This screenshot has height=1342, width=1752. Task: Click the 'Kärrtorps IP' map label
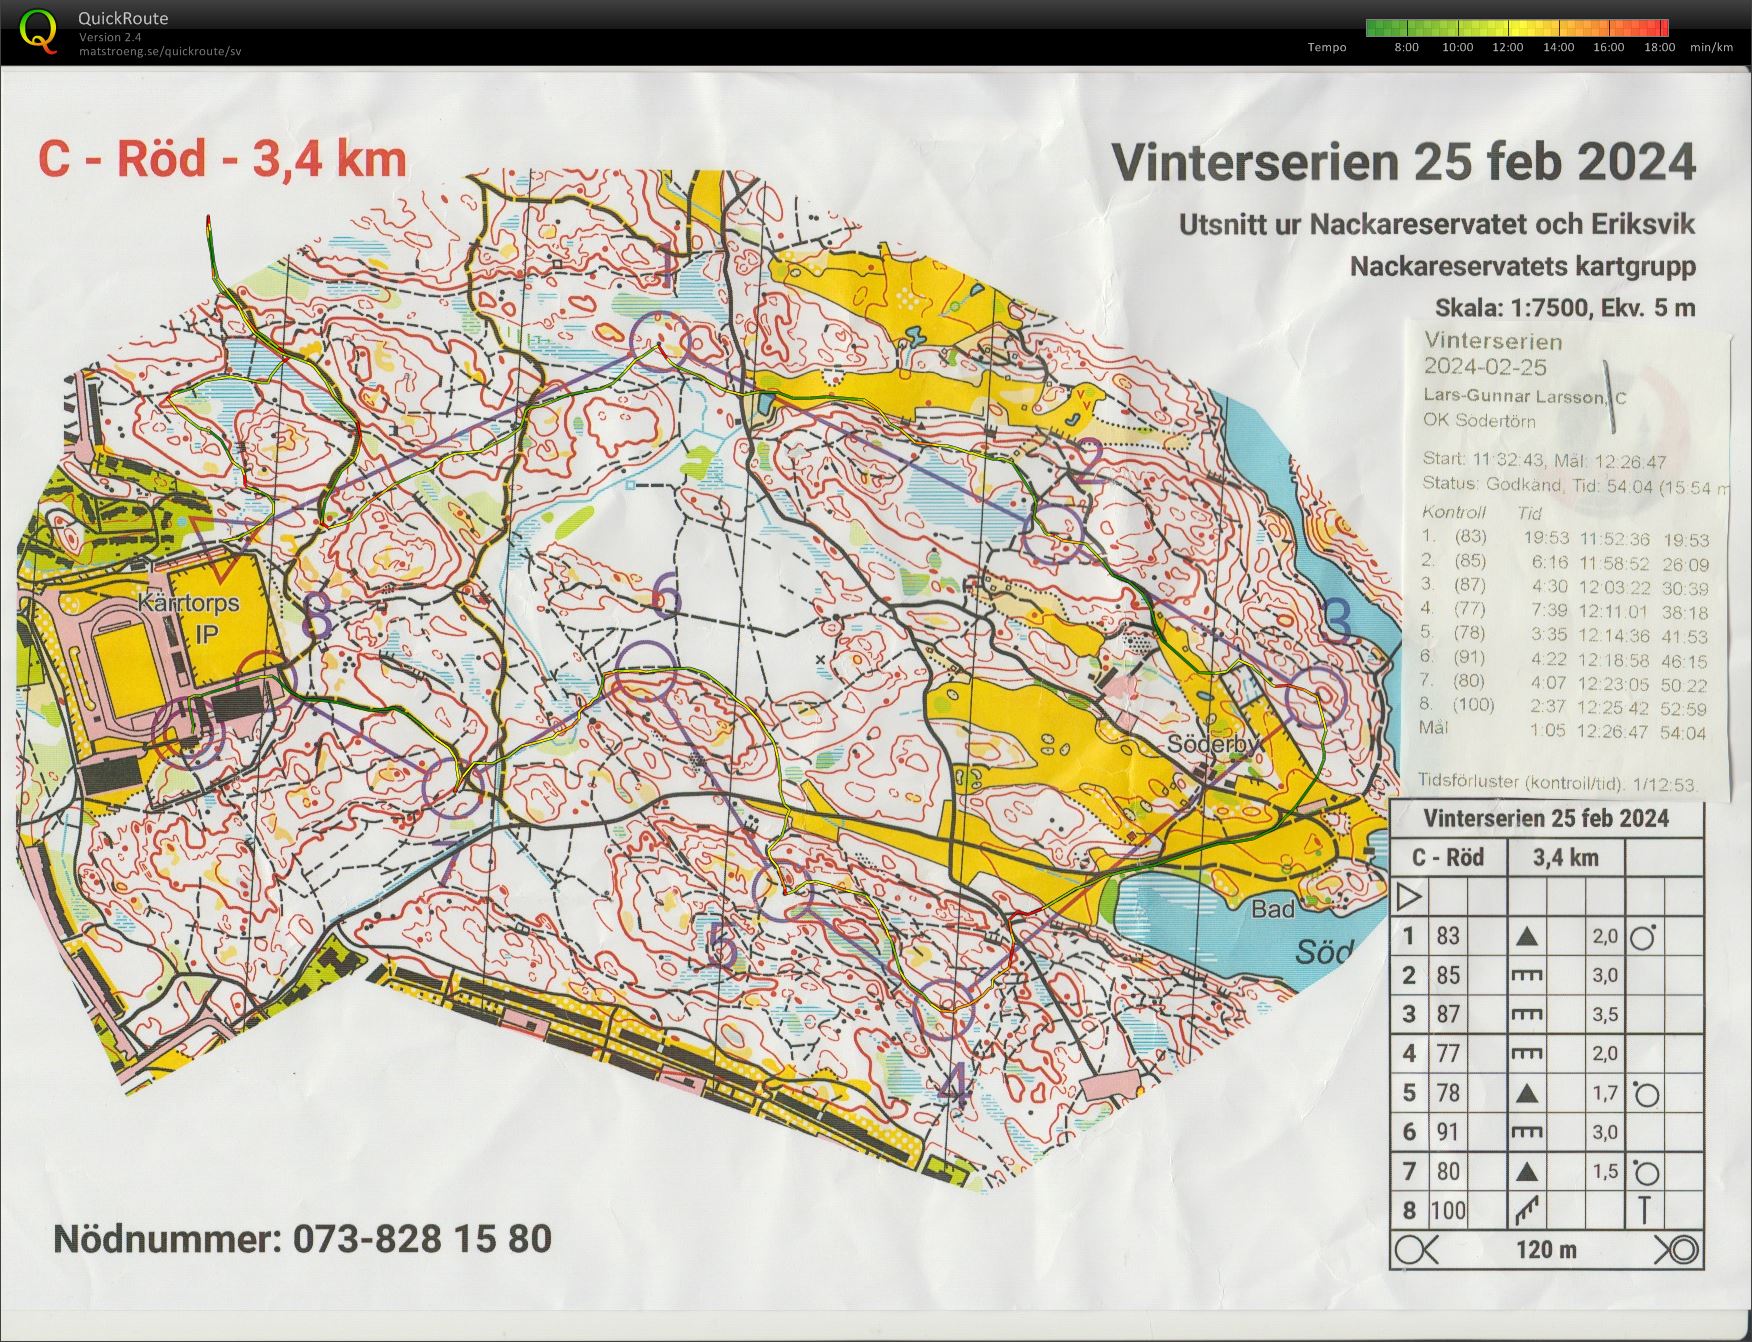(x=189, y=618)
